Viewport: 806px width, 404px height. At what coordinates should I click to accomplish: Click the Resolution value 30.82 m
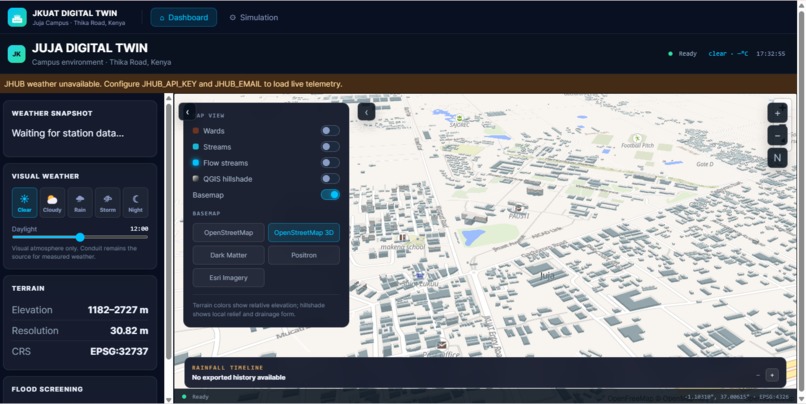[x=129, y=330]
